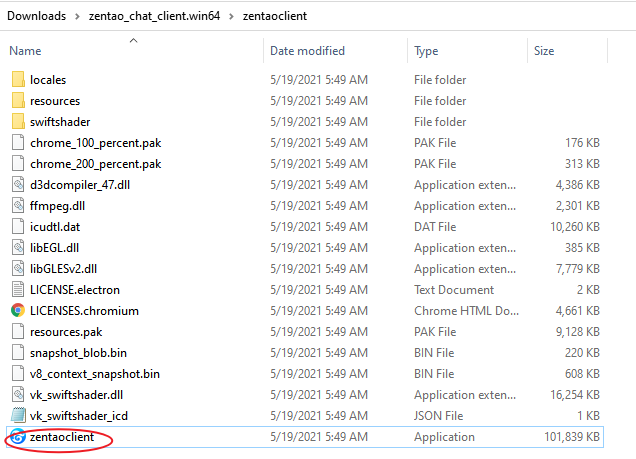Sort files by Size column header
Screen dimensions: 636x459
click(544, 51)
